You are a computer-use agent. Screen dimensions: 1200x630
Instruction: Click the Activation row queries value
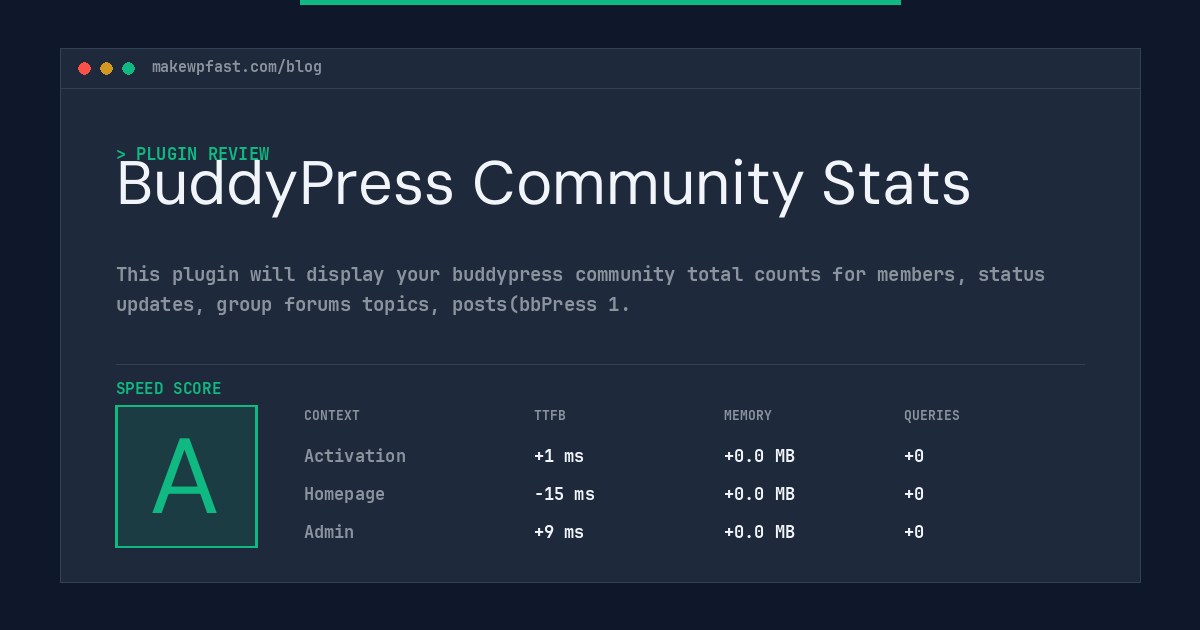click(x=914, y=456)
